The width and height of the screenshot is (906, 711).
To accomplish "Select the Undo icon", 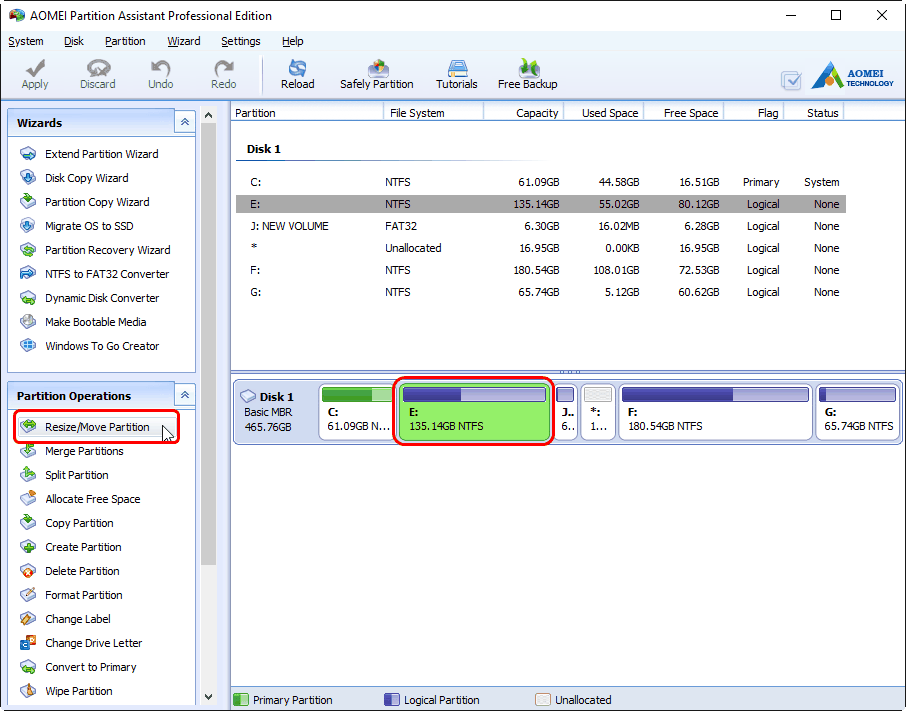I will pyautogui.click(x=160, y=73).
